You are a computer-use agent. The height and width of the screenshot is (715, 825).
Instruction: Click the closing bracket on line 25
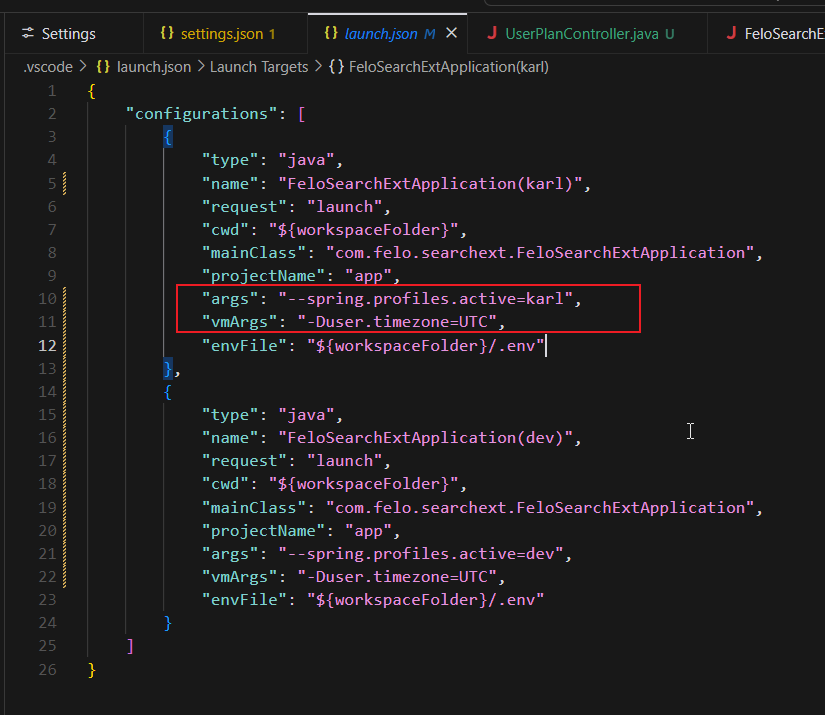pos(130,646)
